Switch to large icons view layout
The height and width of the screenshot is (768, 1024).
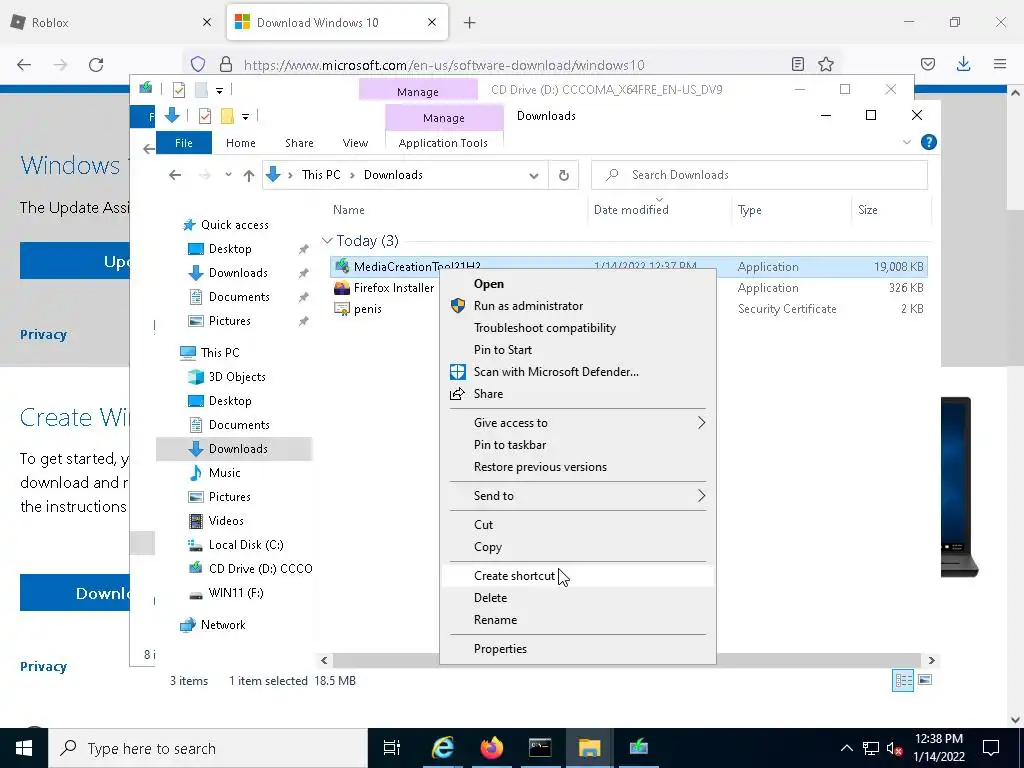(925, 680)
